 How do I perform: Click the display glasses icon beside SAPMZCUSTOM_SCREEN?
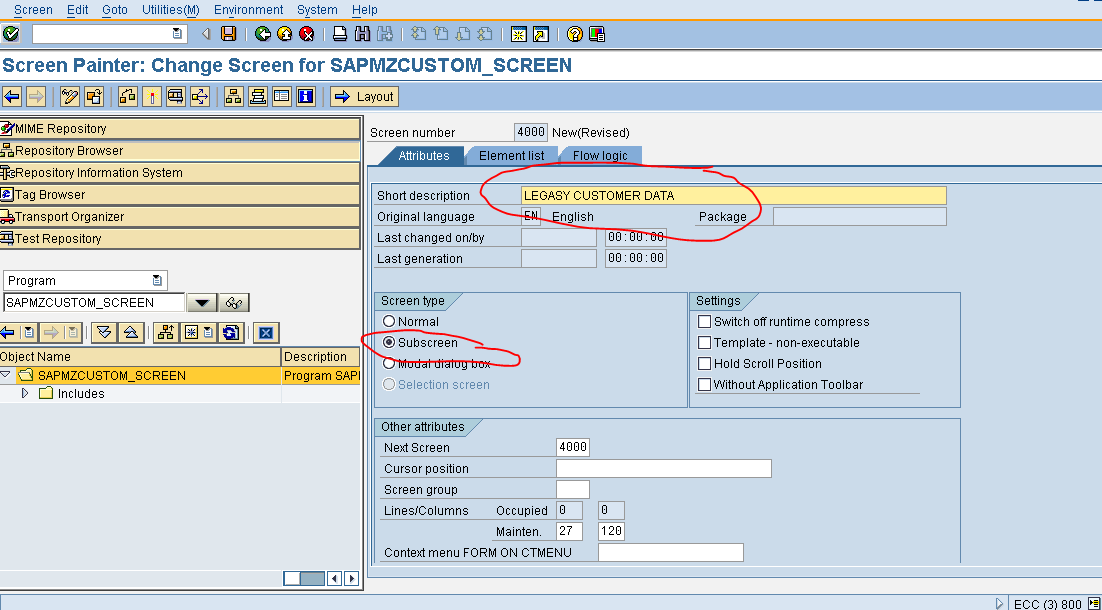click(233, 302)
